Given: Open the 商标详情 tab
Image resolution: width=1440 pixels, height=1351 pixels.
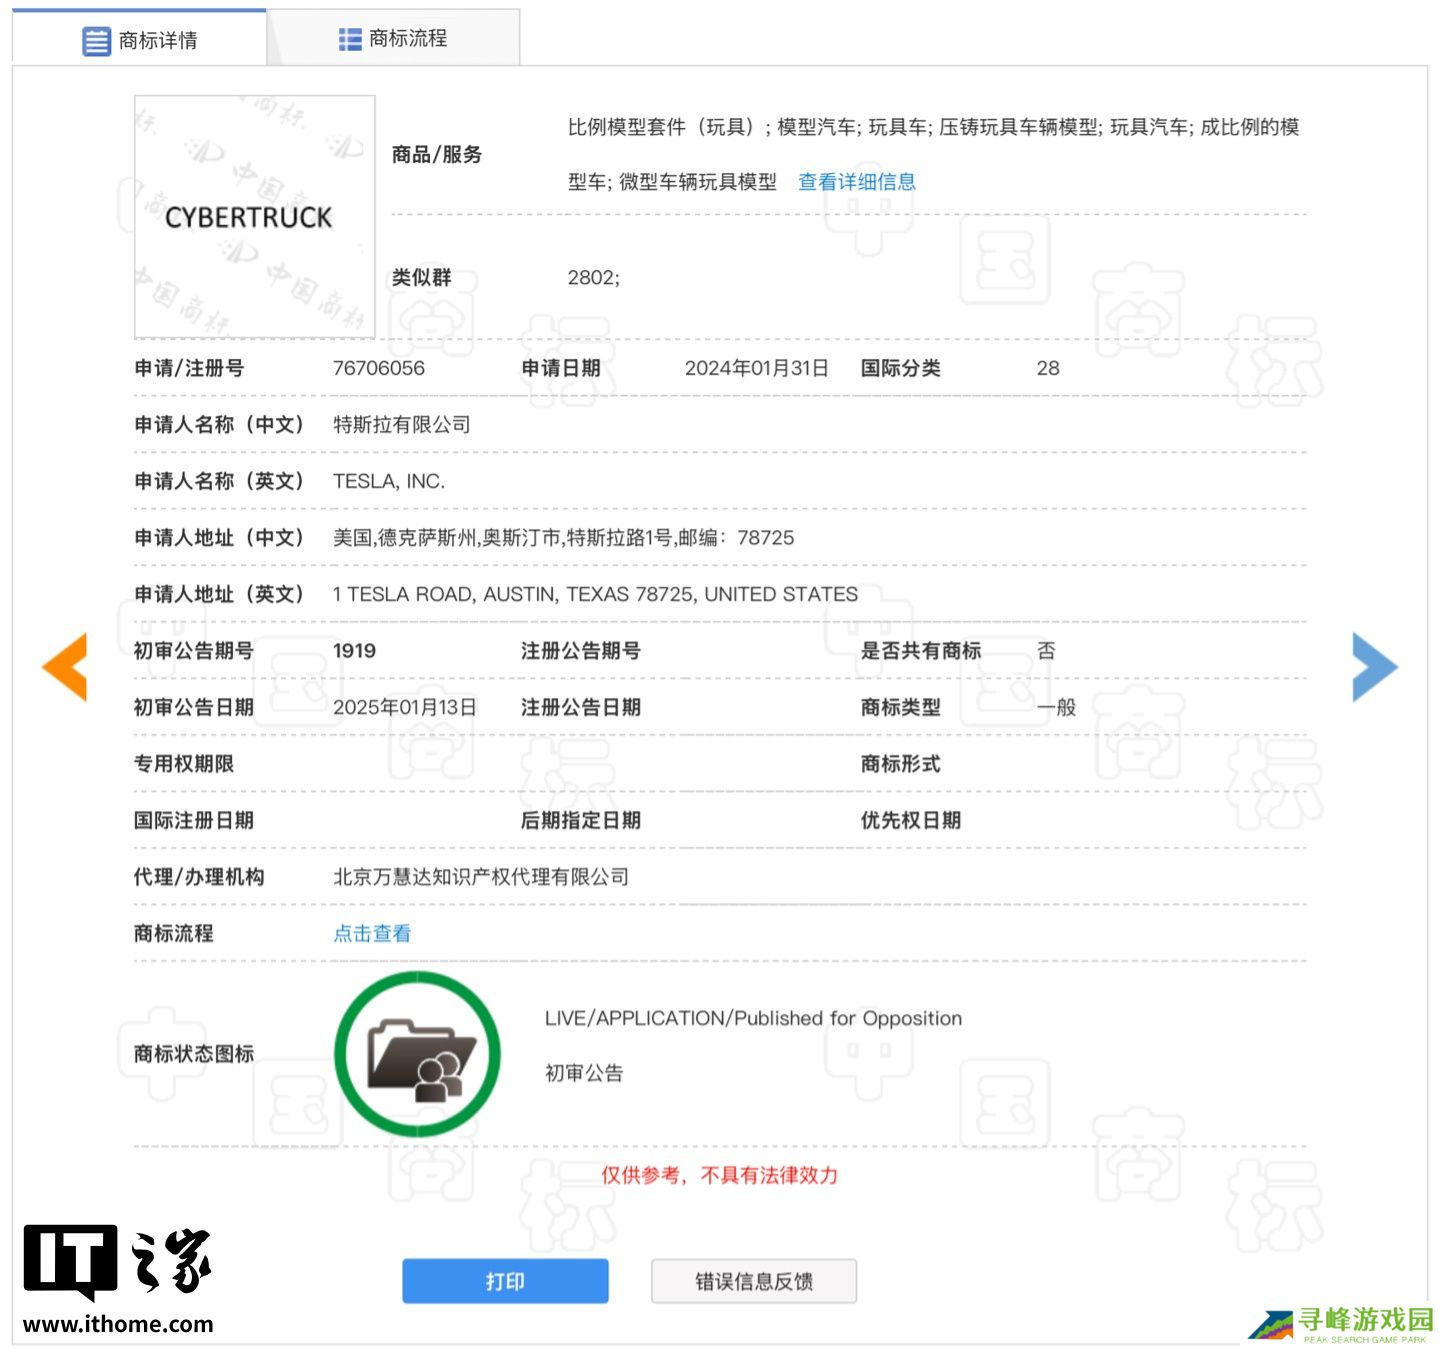Looking at the screenshot, I should coord(139,39).
